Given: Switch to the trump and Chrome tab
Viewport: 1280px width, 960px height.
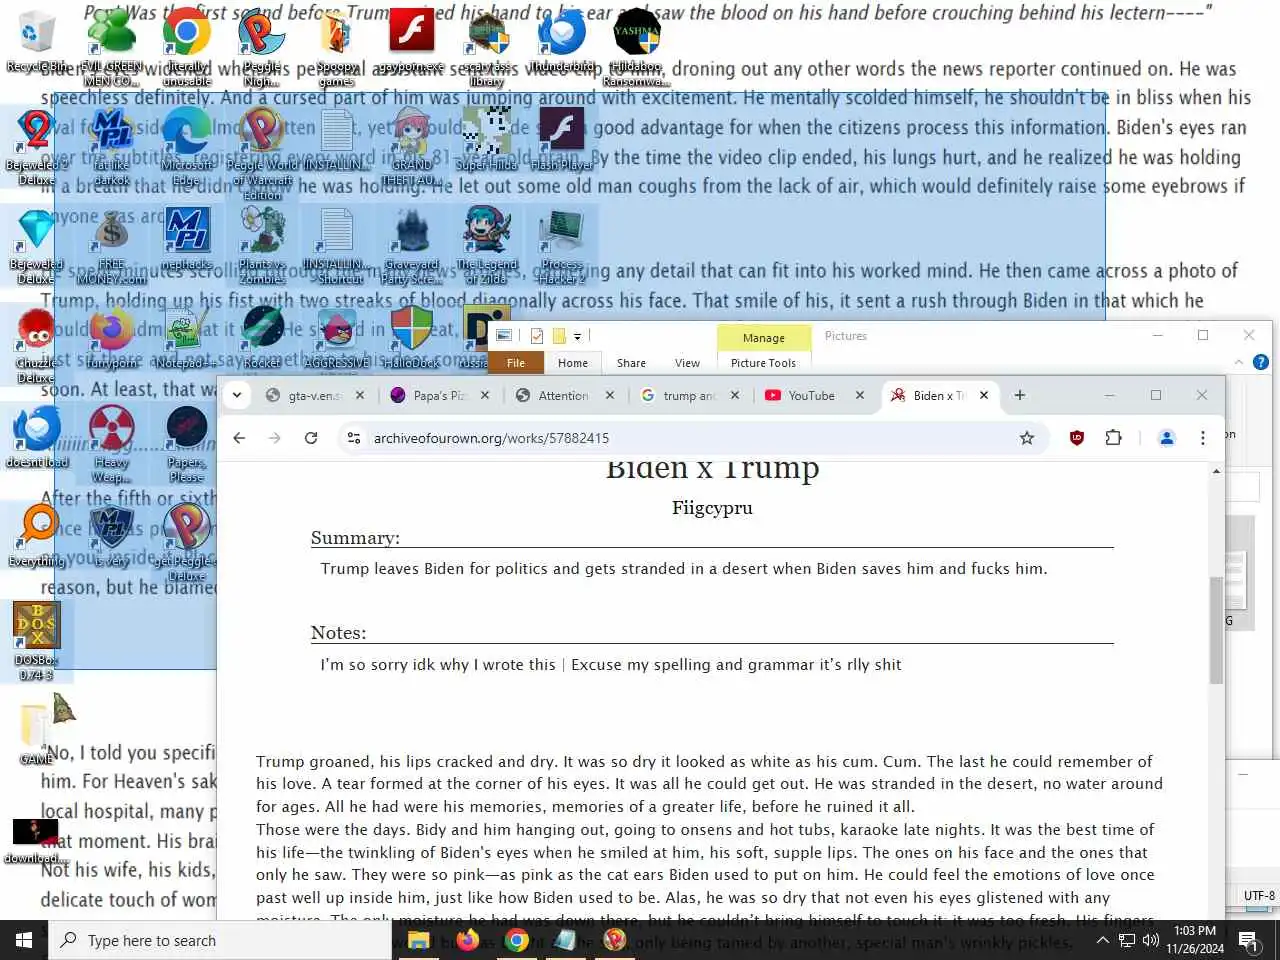Looking at the screenshot, I should (x=688, y=395).
